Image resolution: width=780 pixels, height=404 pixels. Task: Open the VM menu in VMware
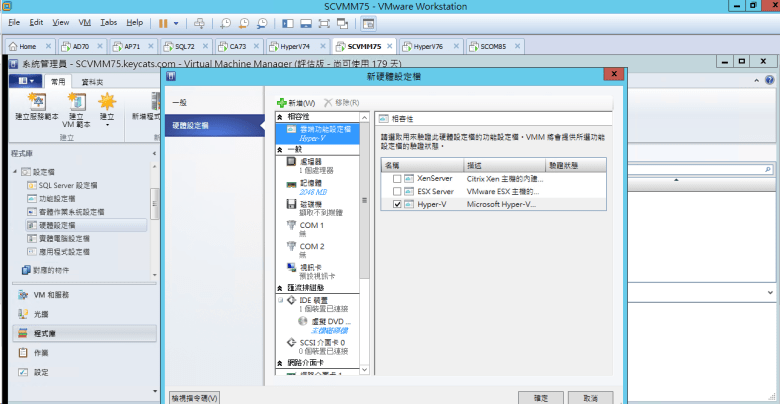pyautogui.click(x=84, y=21)
